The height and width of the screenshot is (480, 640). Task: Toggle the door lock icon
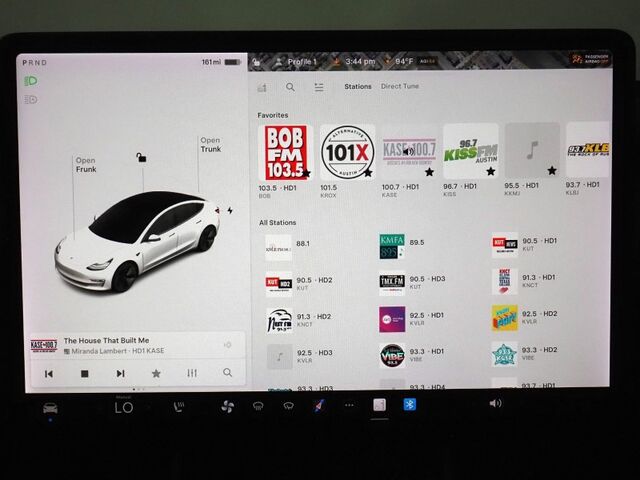[x=142, y=157]
